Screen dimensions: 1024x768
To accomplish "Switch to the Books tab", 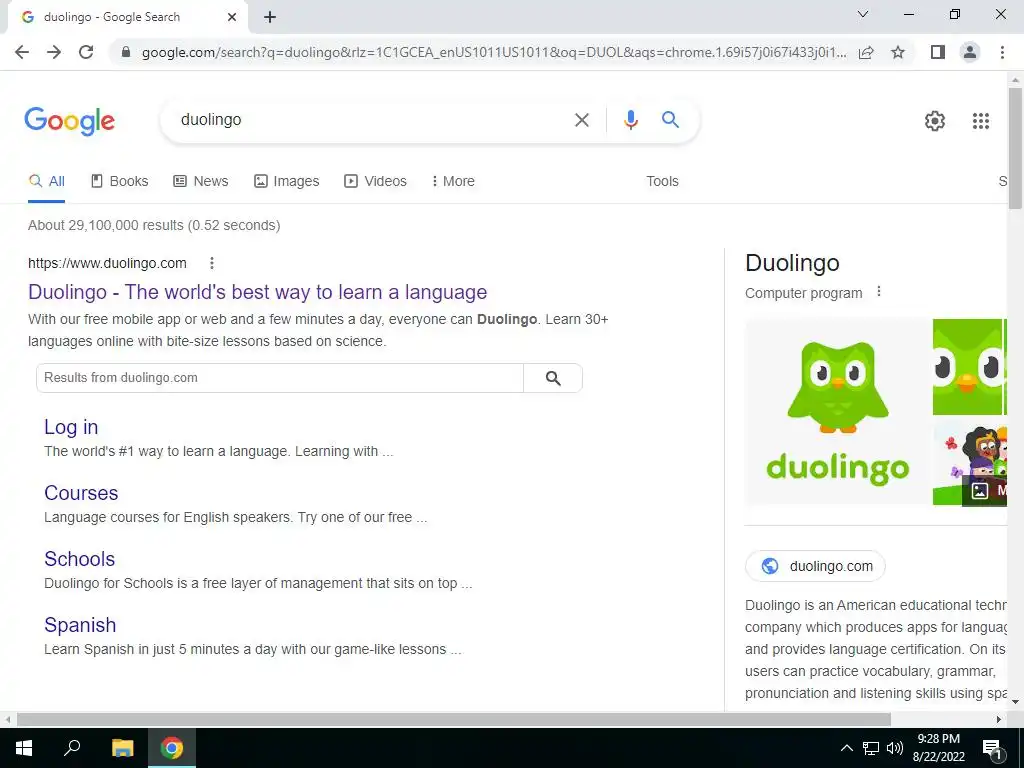I will 120,182.
